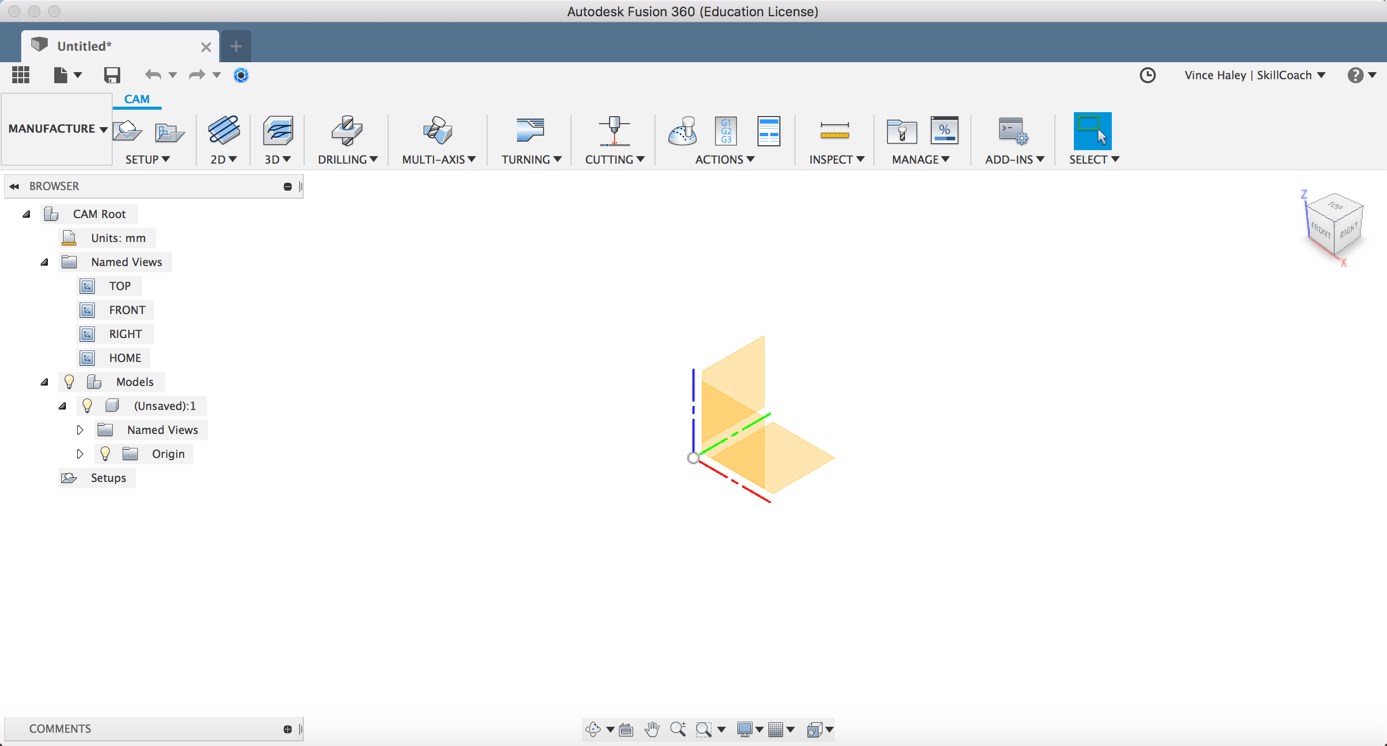
Task: Click the Setup Sheet icon
Action: 769,131
